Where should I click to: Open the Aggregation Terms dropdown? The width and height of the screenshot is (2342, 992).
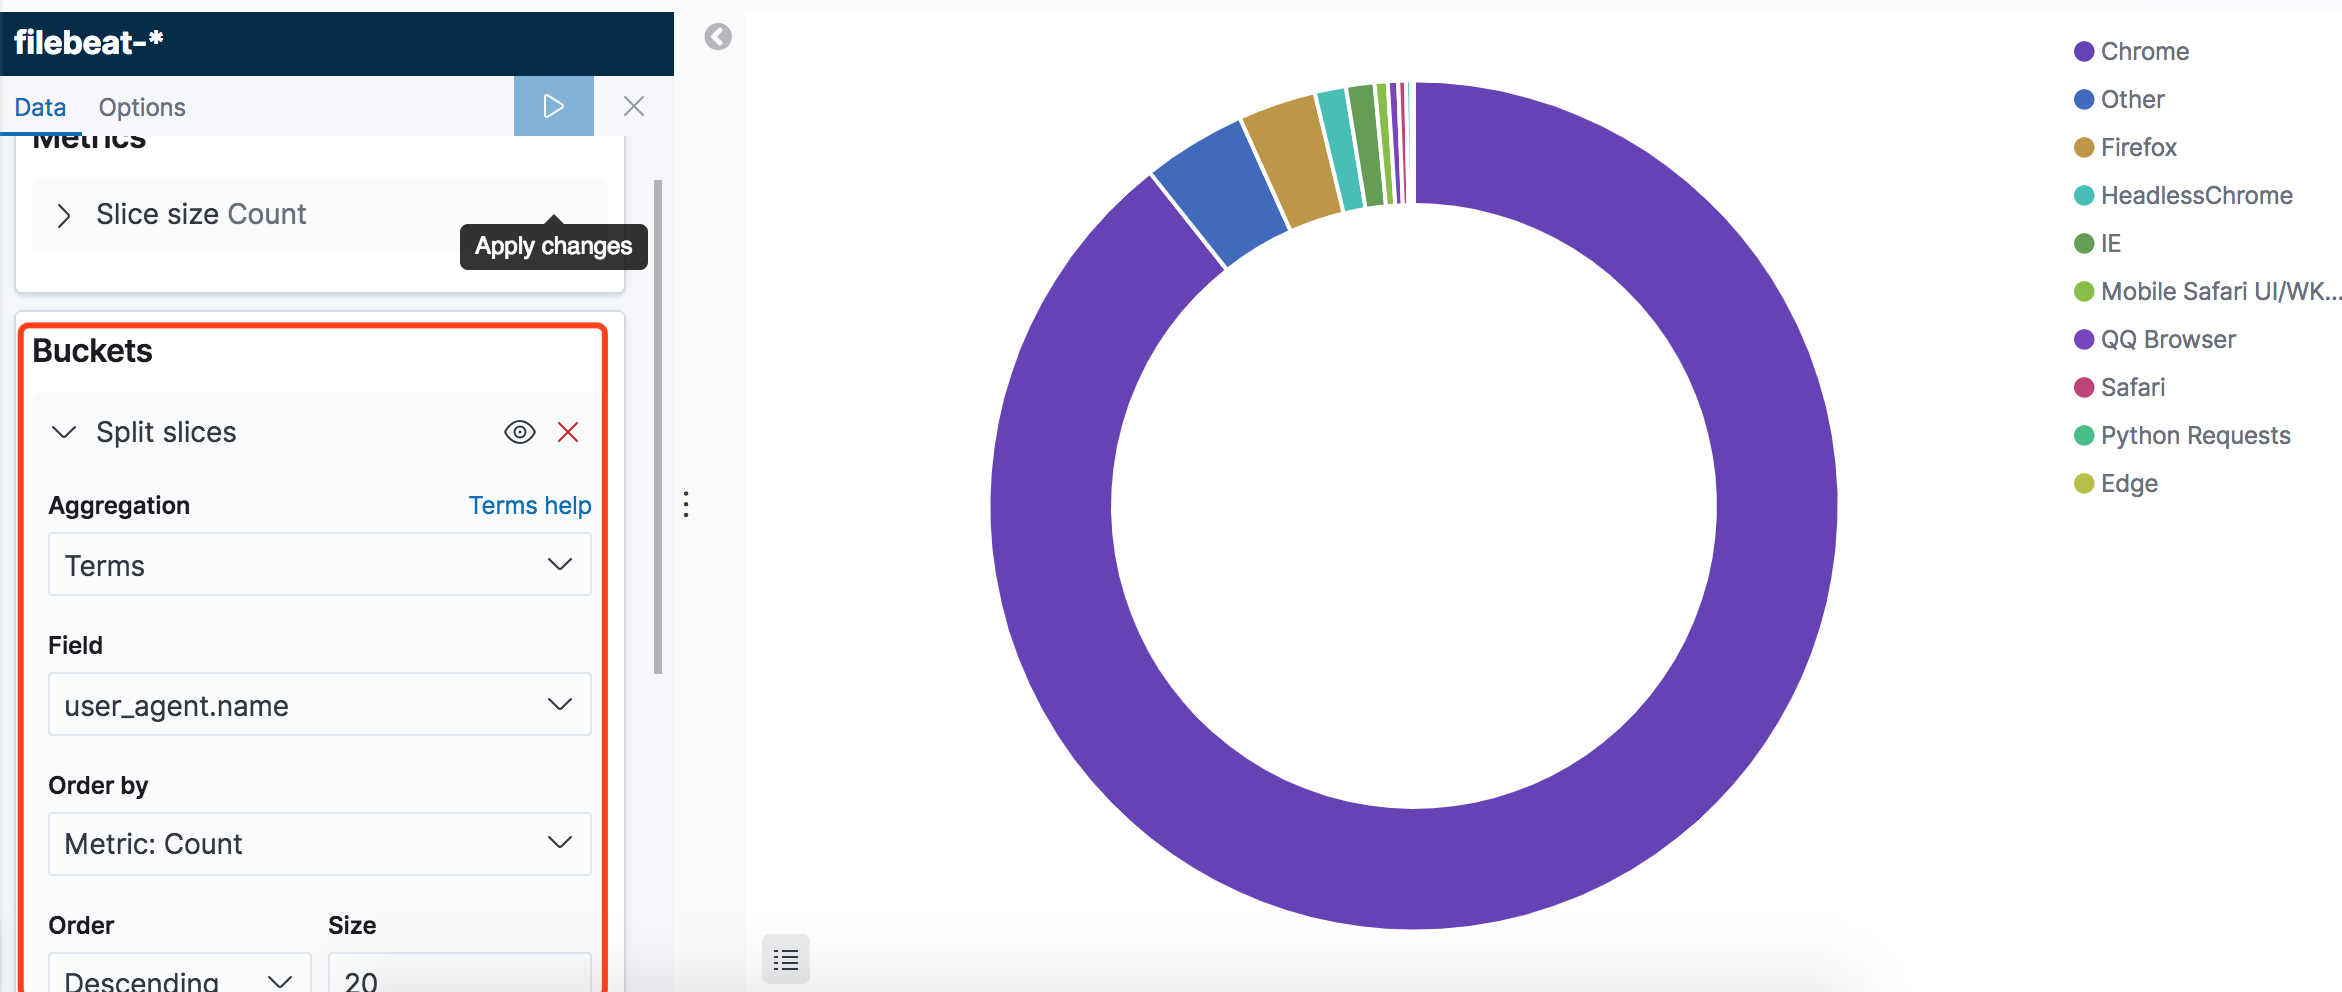click(x=320, y=565)
